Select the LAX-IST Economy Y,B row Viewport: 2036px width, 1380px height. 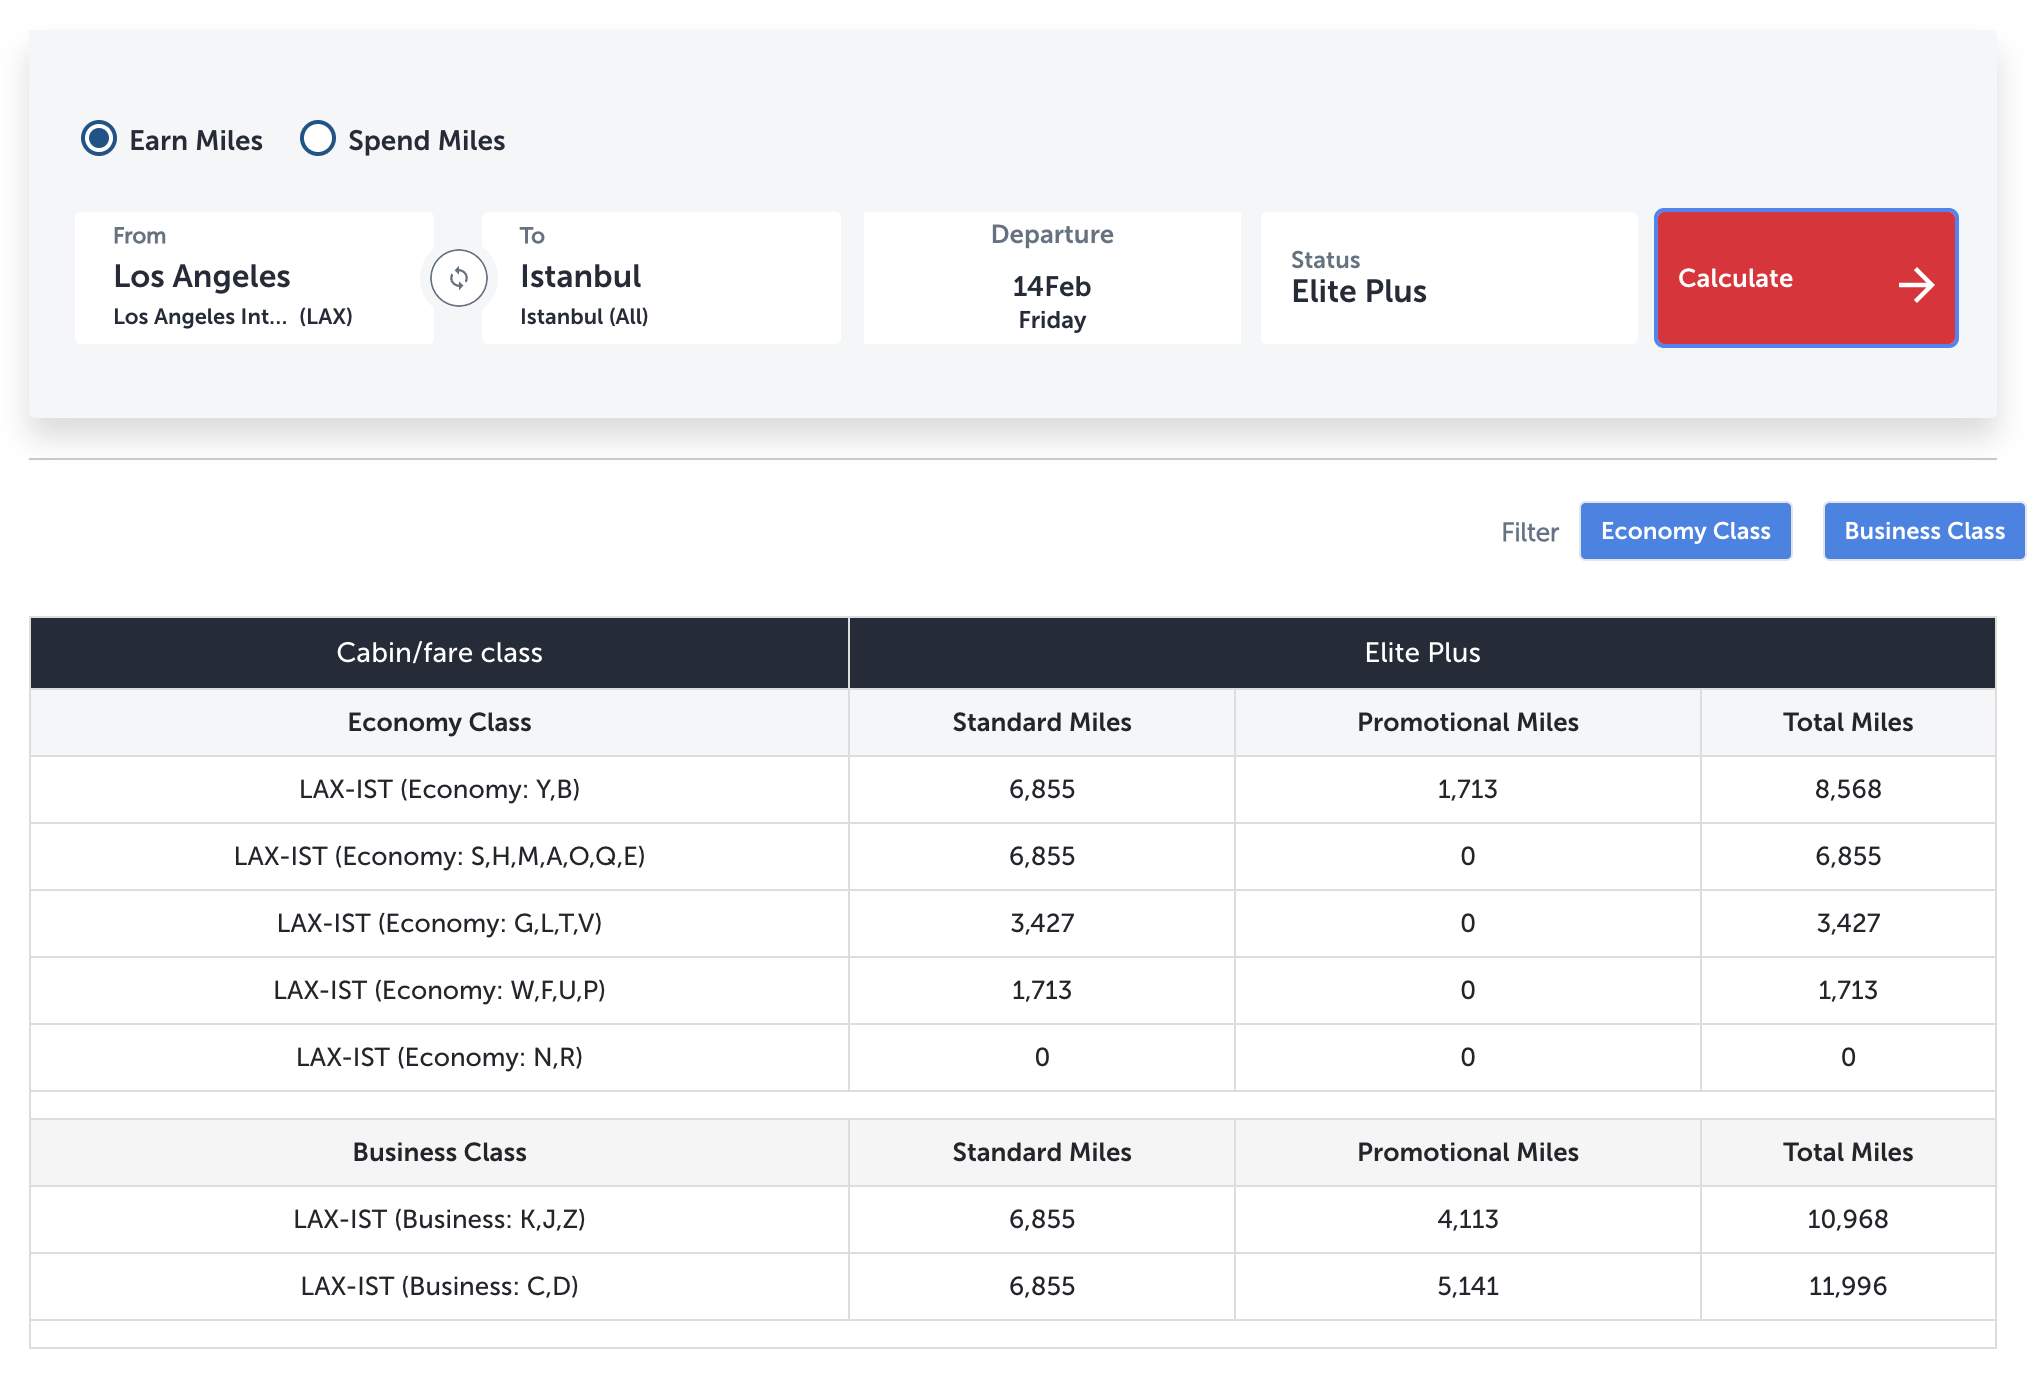pos(1013,789)
